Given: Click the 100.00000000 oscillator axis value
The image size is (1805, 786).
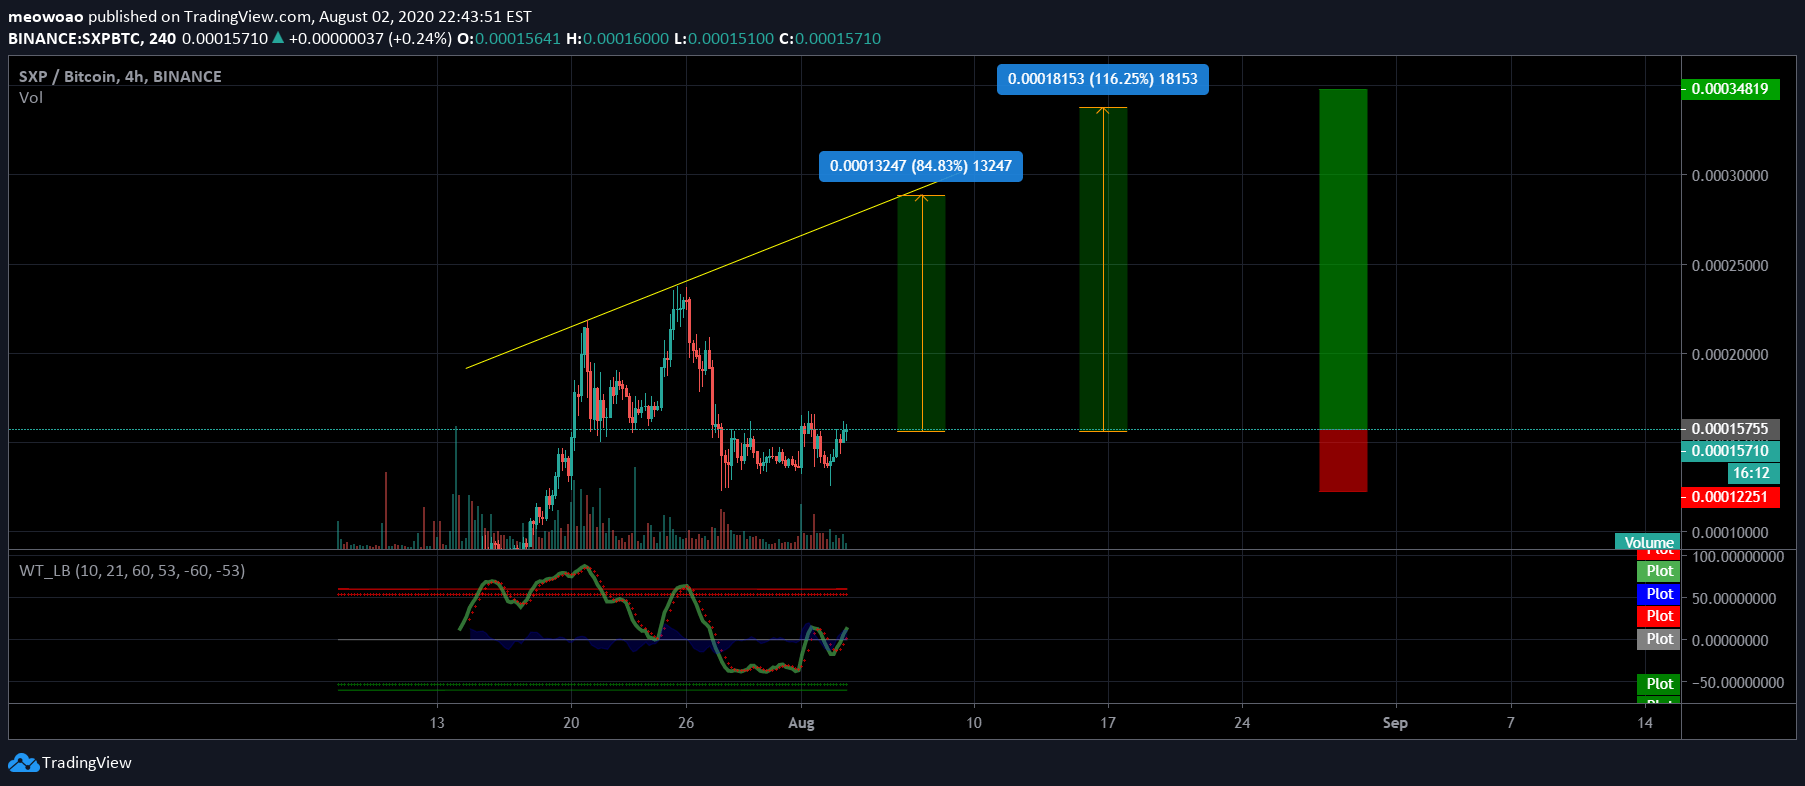Looking at the screenshot, I should (x=1737, y=557).
